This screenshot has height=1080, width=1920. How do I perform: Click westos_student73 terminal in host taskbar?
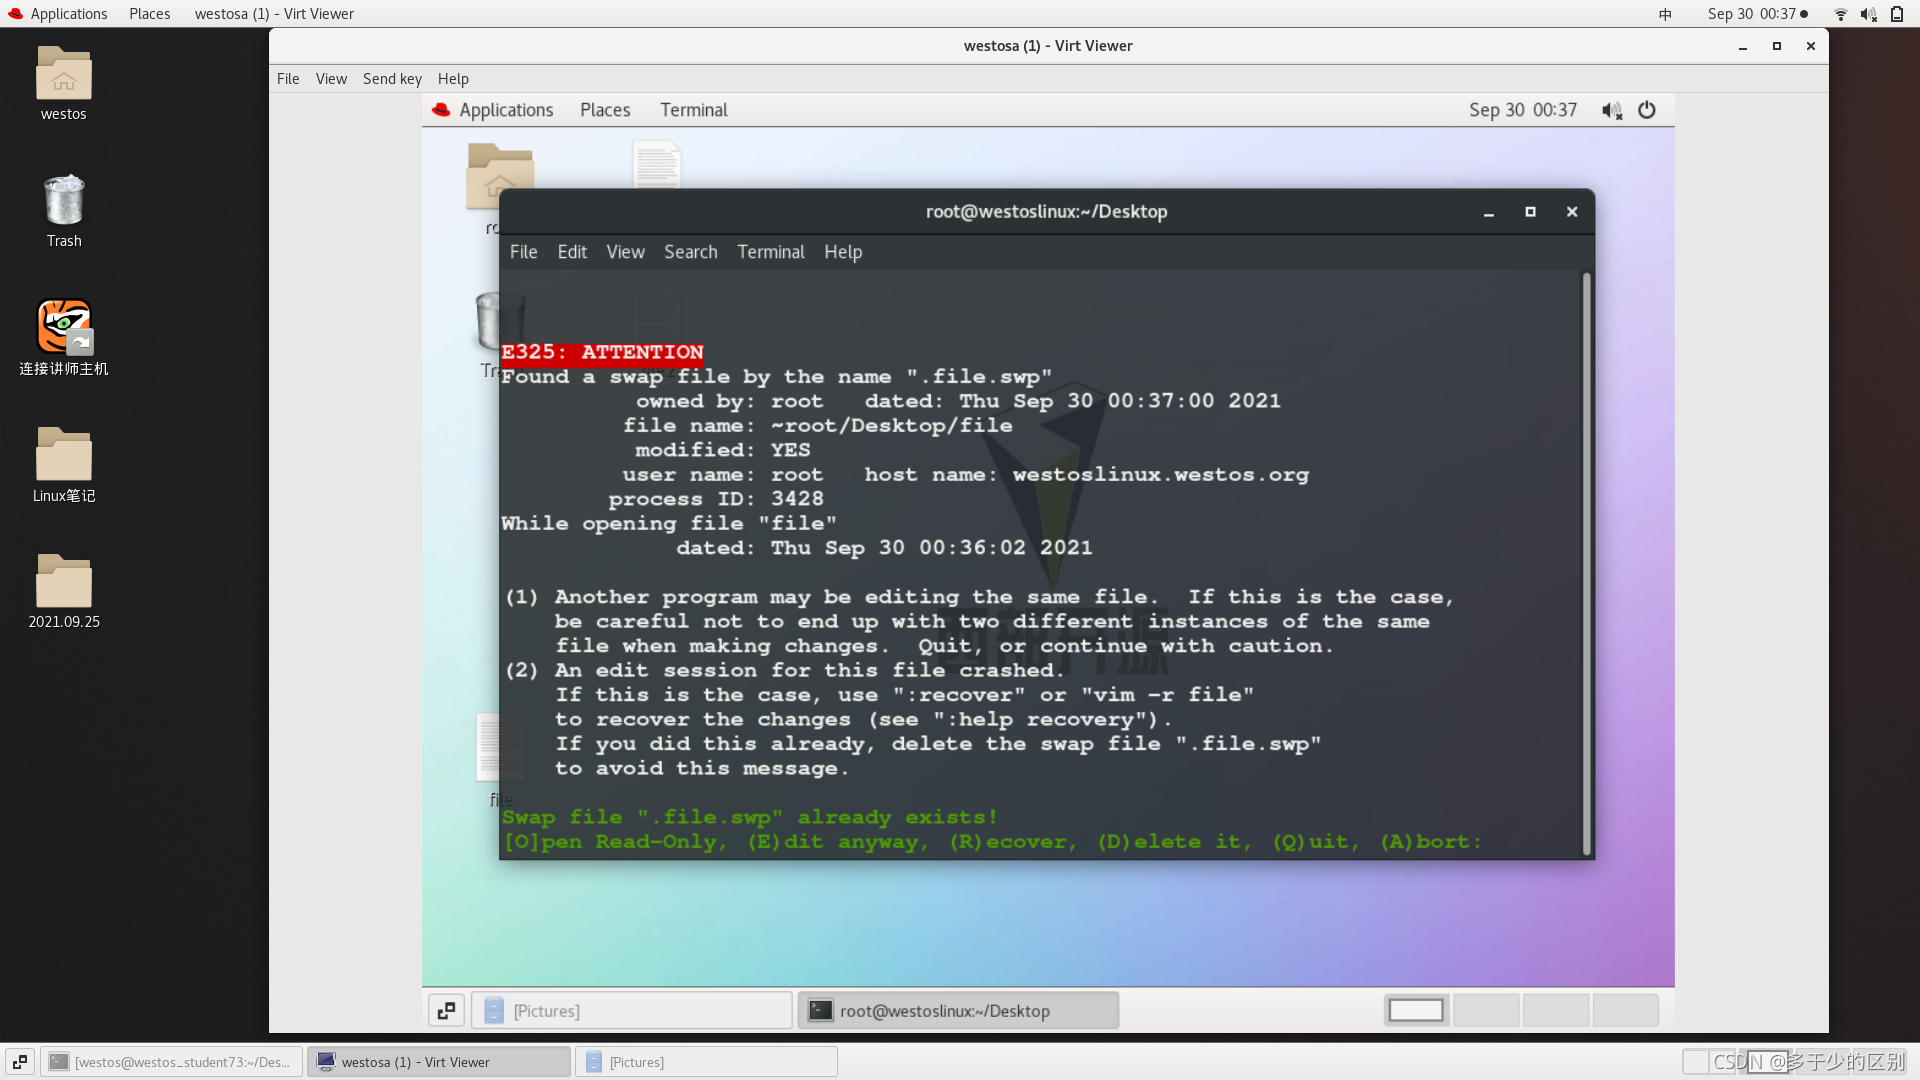[172, 1062]
